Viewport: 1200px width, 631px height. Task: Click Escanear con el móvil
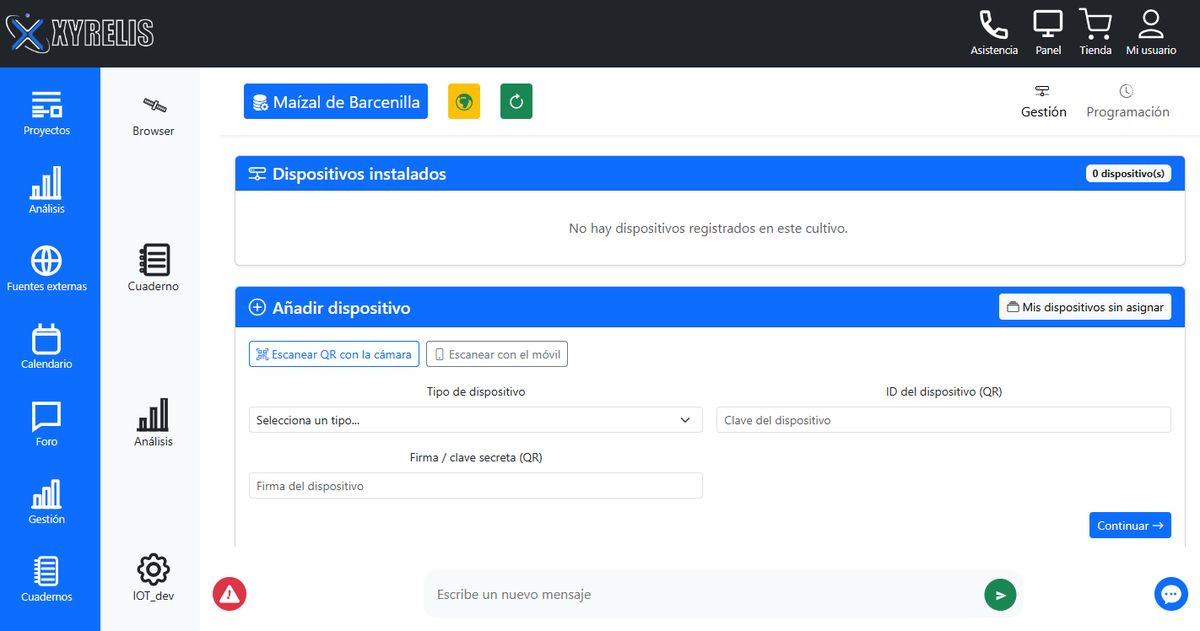[497, 354]
